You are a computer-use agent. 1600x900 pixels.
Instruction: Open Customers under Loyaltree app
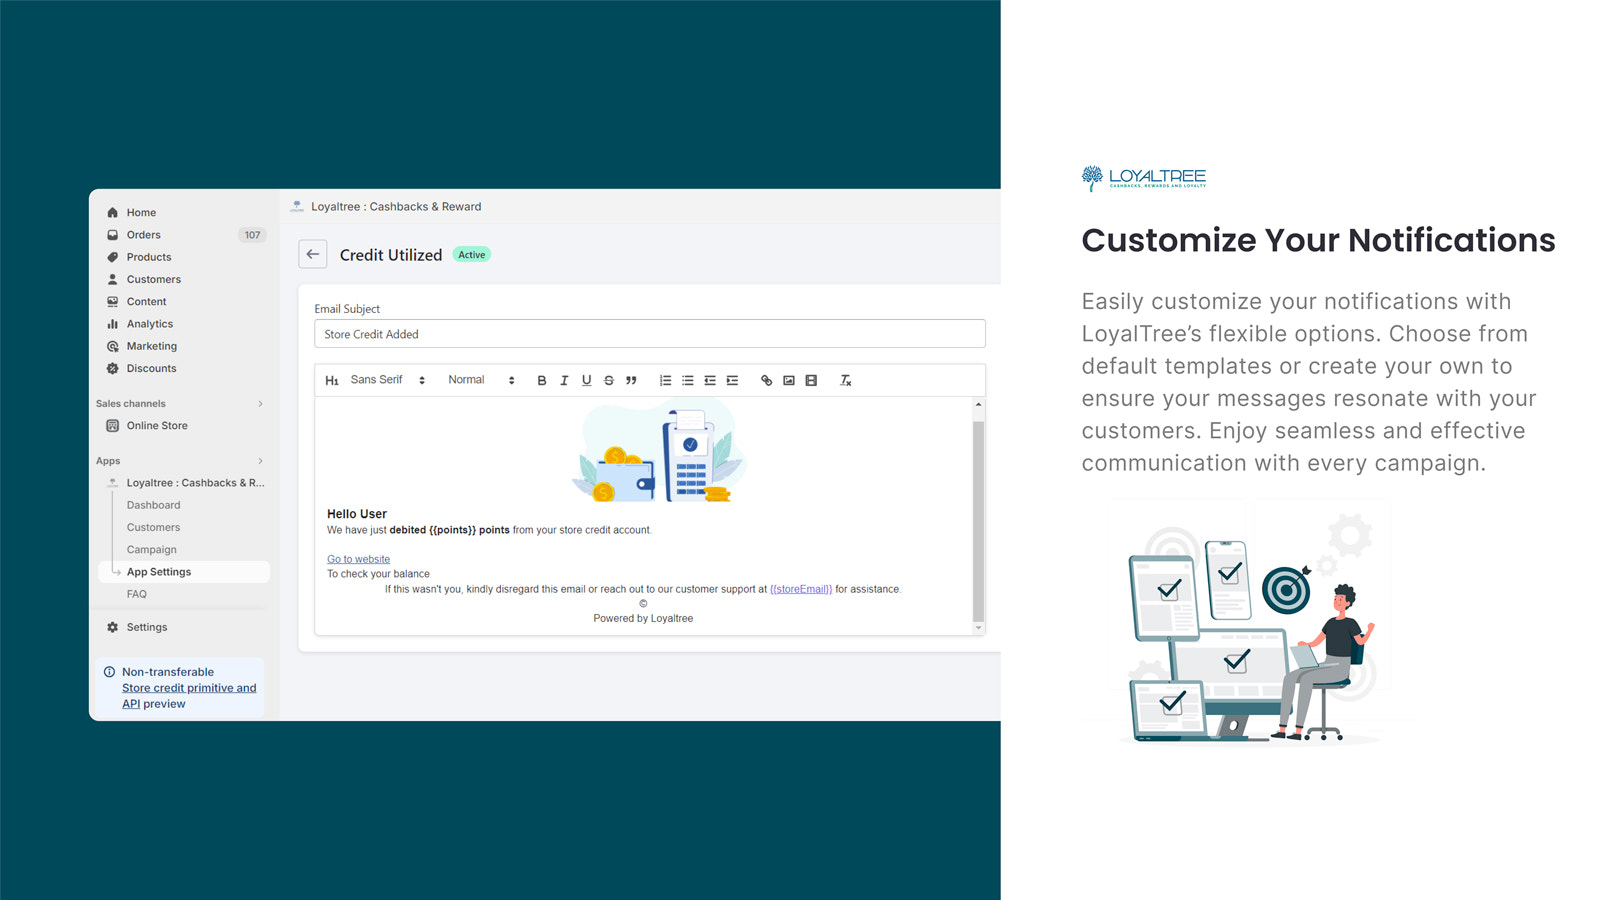click(153, 527)
